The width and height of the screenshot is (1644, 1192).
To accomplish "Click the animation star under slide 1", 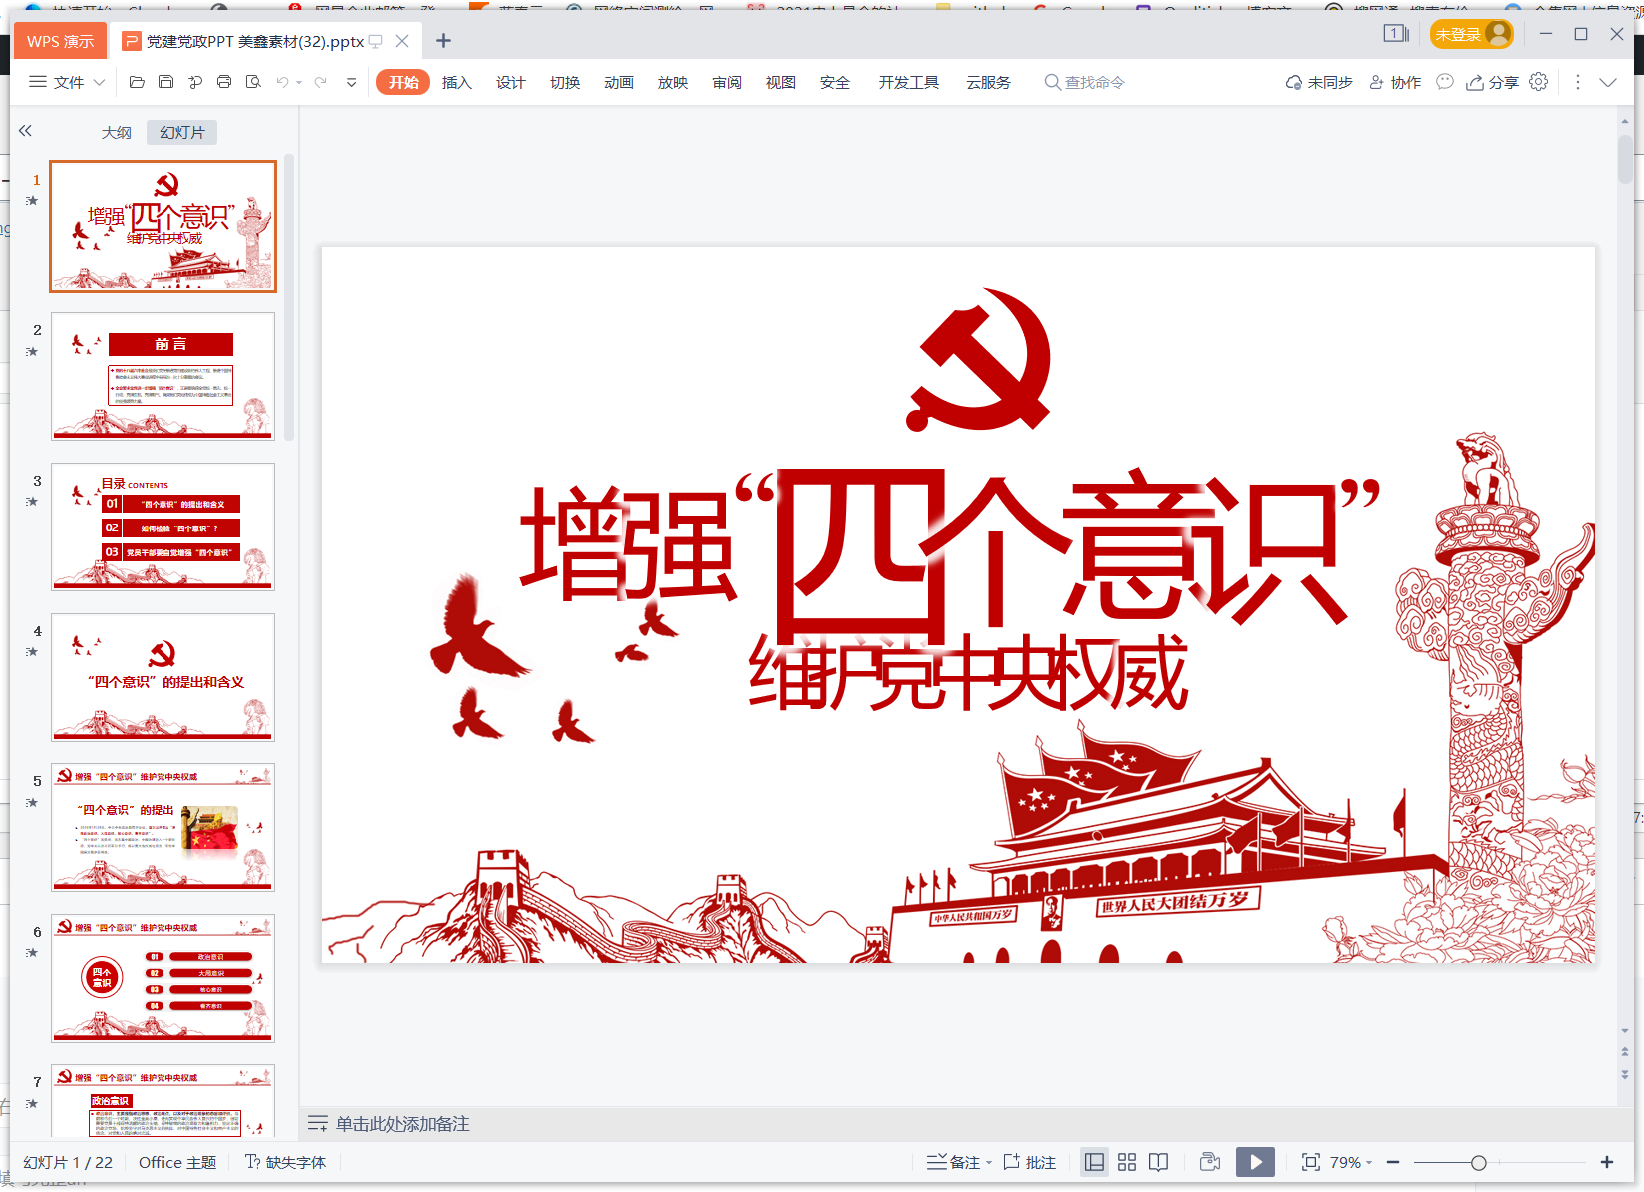I will click(32, 201).
